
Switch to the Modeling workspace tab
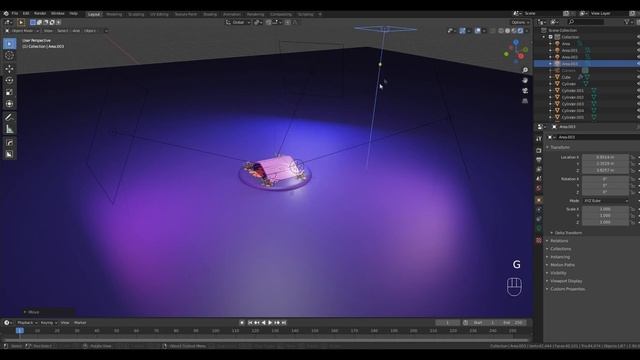coord(114,14)
